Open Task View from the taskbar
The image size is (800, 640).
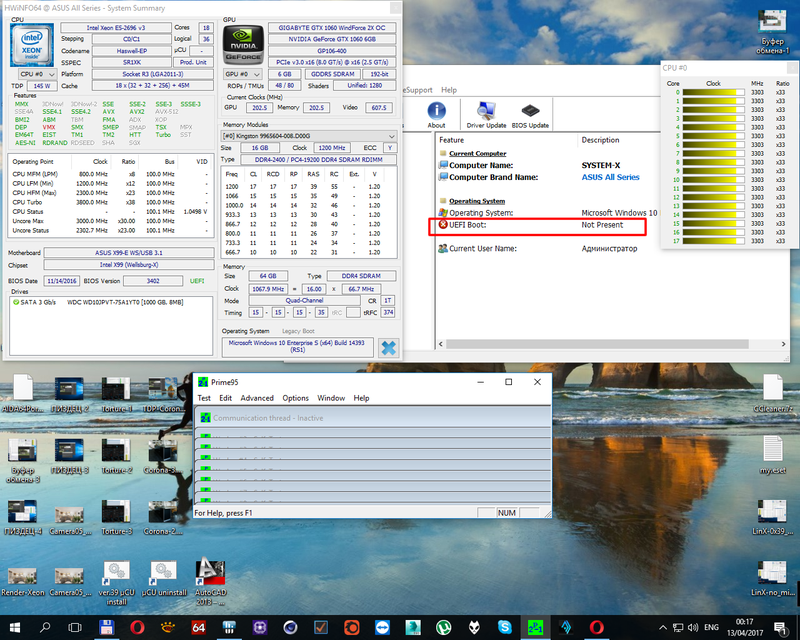tap(75, 627)
